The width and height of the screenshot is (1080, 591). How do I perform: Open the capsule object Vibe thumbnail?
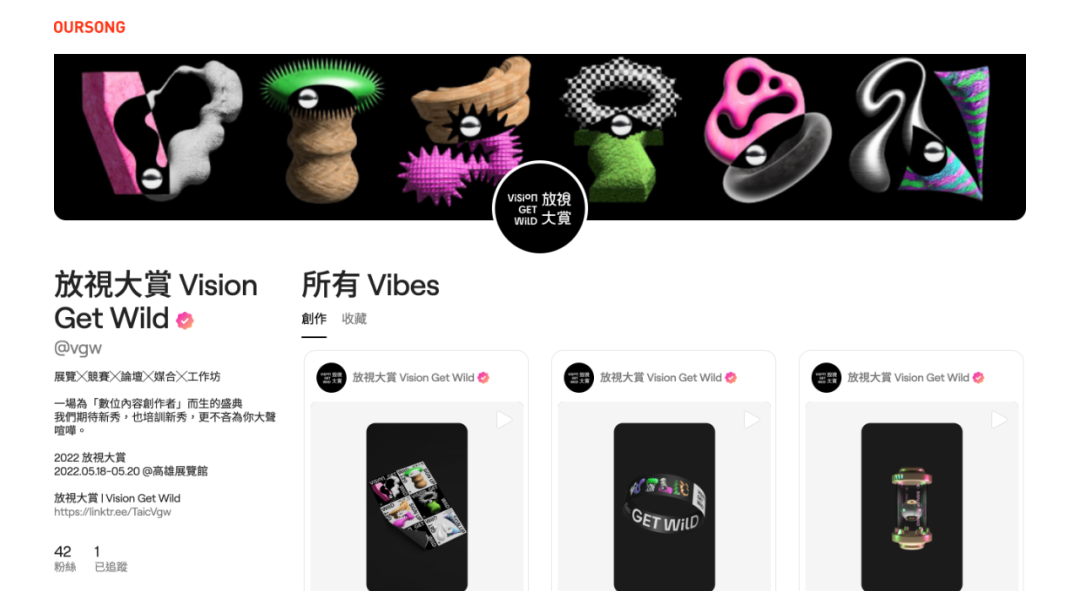click(x=911, y=506)
